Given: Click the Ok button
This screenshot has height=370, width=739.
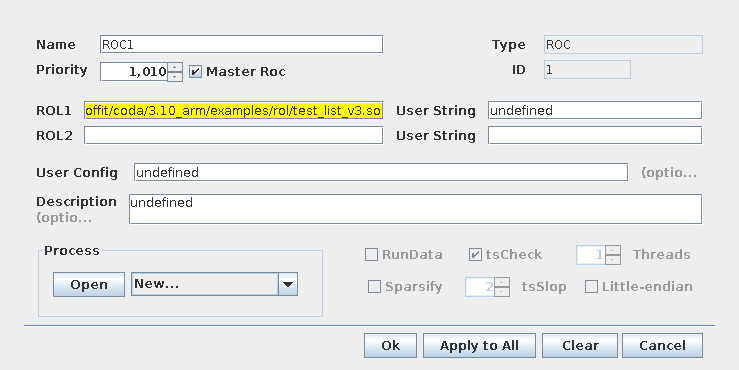Looking at the screenshot, I should 390,345.
